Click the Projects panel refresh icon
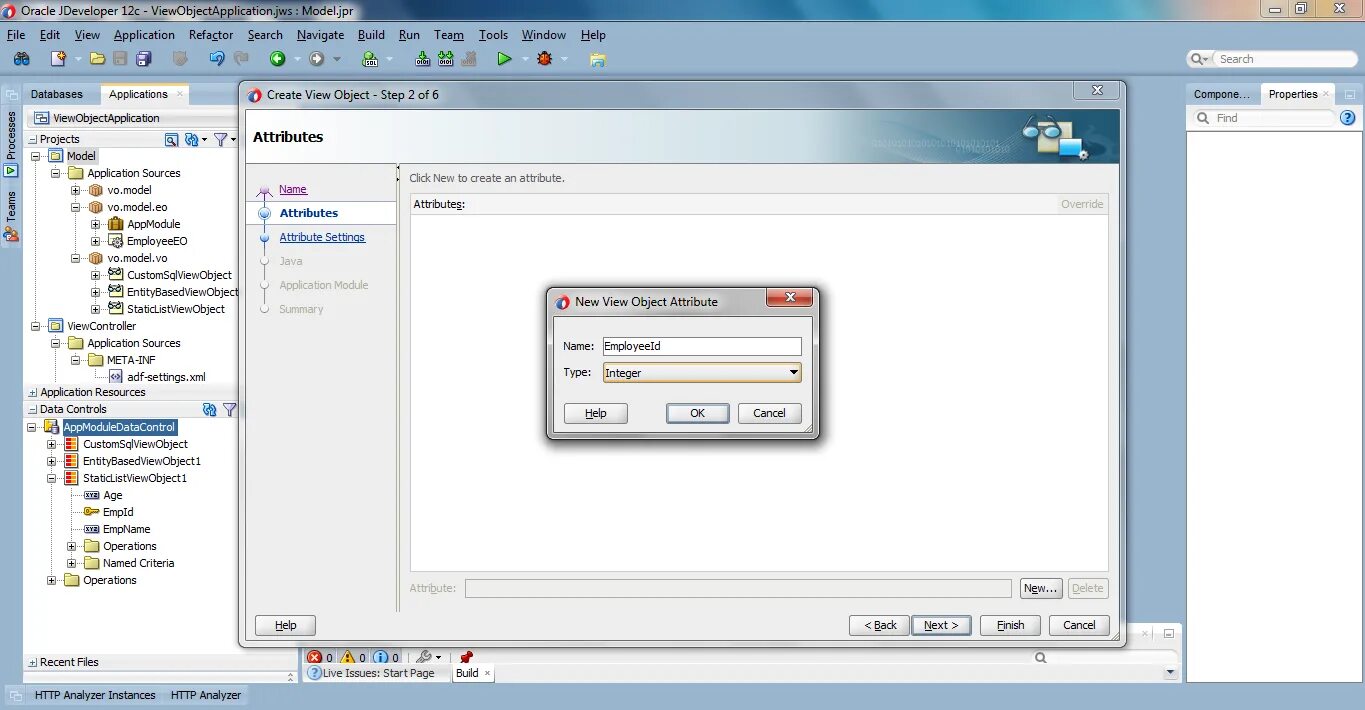Image resolution: width=1365 pixels, height=710 pixels. pos(192,140)
